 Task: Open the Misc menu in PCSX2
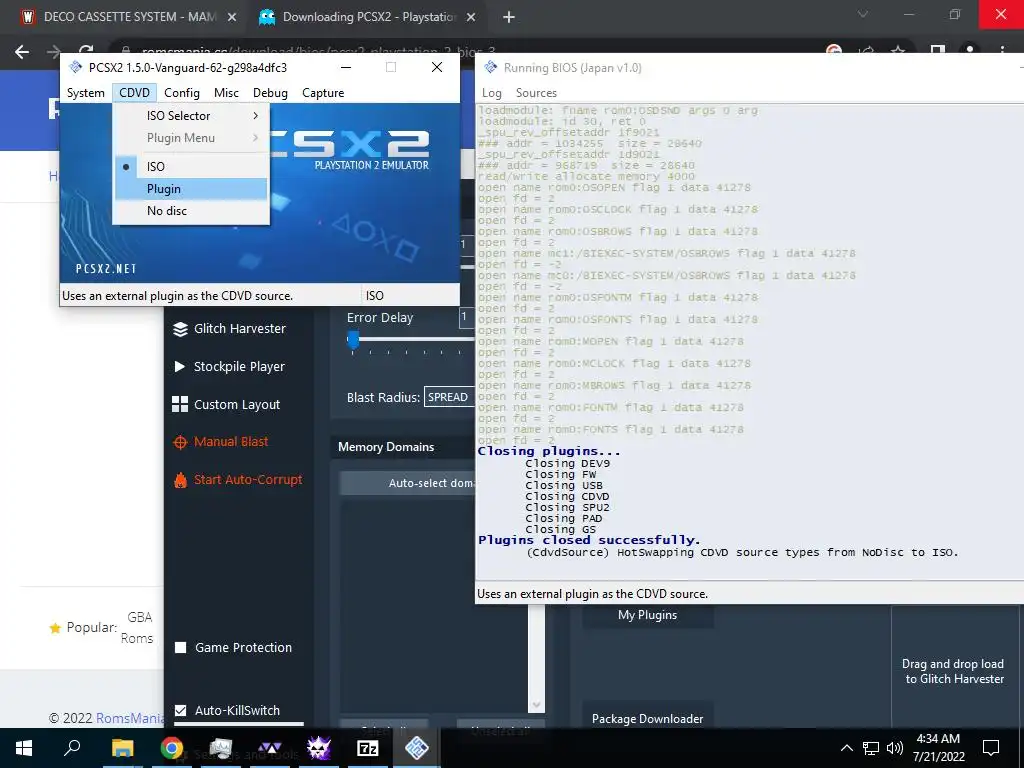pos(226,93)
